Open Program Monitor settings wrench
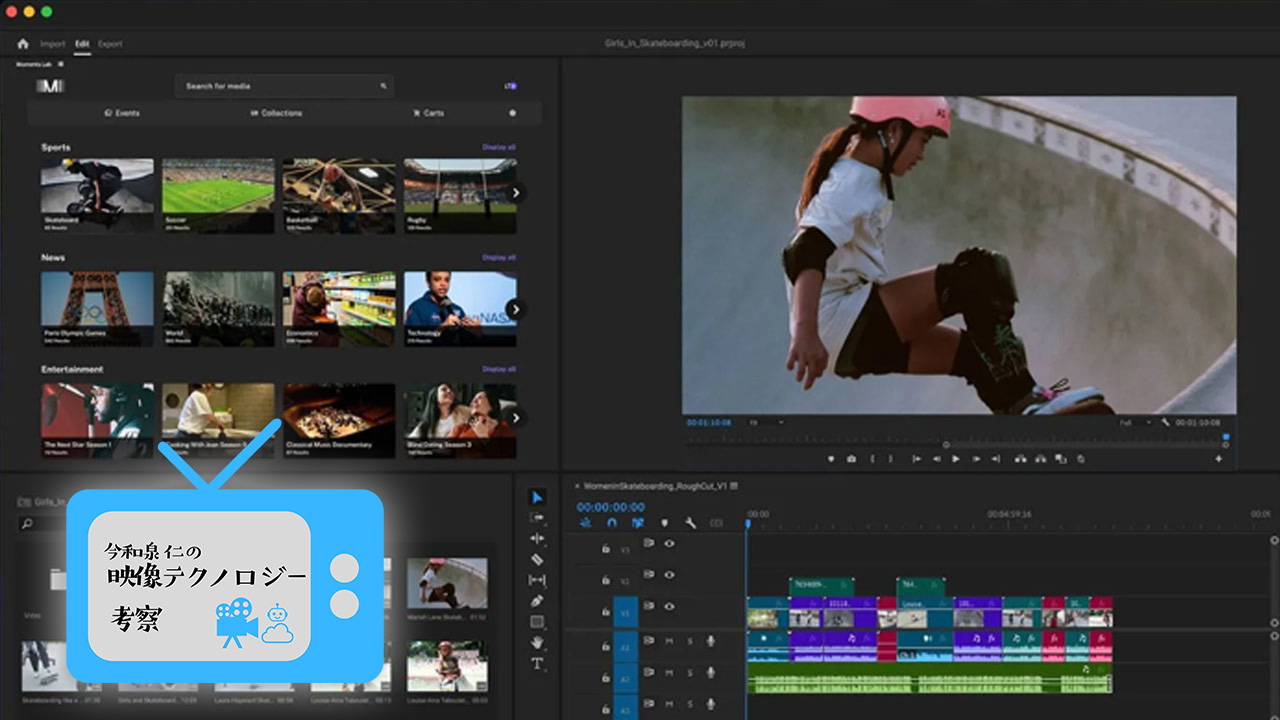The image size is (1280, 720). [x=1166, y=423]
